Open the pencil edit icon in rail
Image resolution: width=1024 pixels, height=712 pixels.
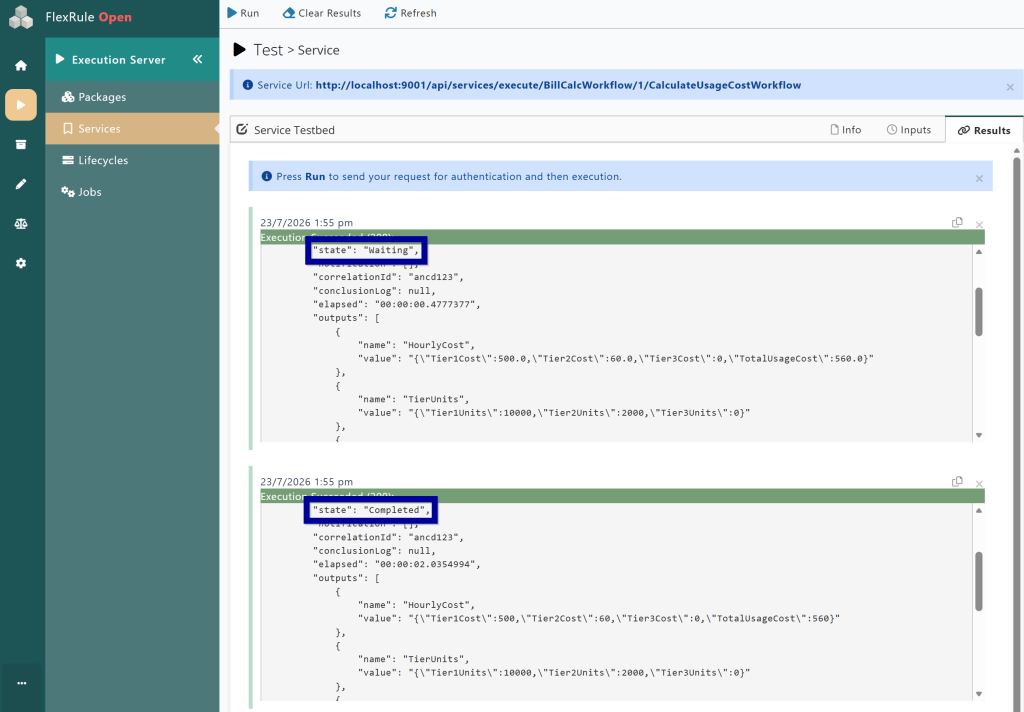coord(21,184)
